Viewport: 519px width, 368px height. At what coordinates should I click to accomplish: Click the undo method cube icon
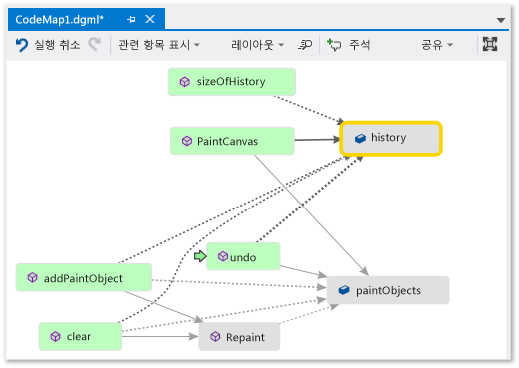[223, 256]
